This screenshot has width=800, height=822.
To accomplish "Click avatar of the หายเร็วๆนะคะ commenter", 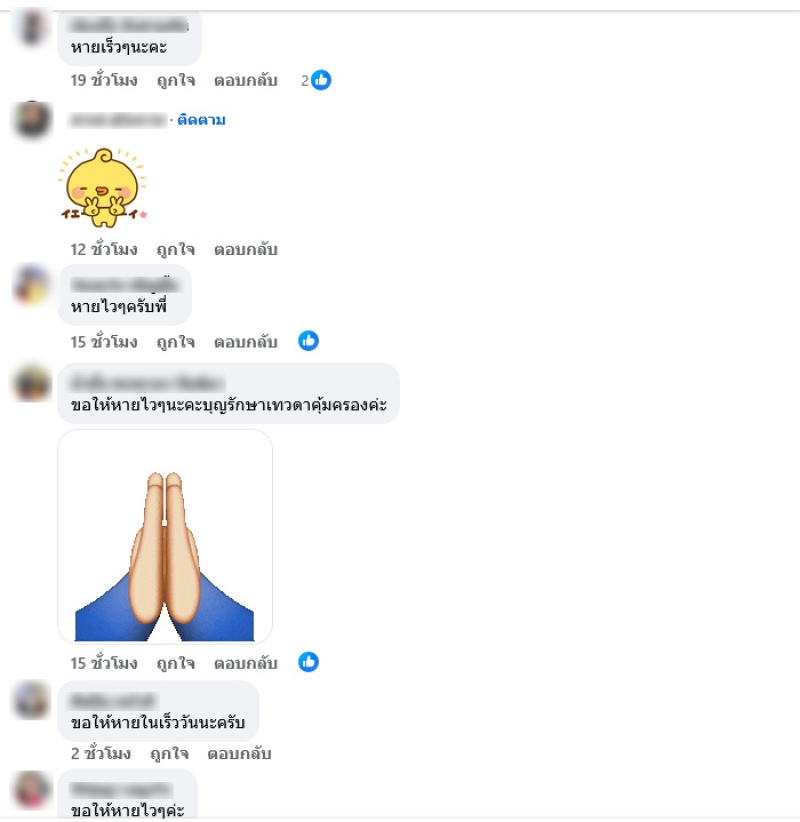I will (x=32, y=27).
